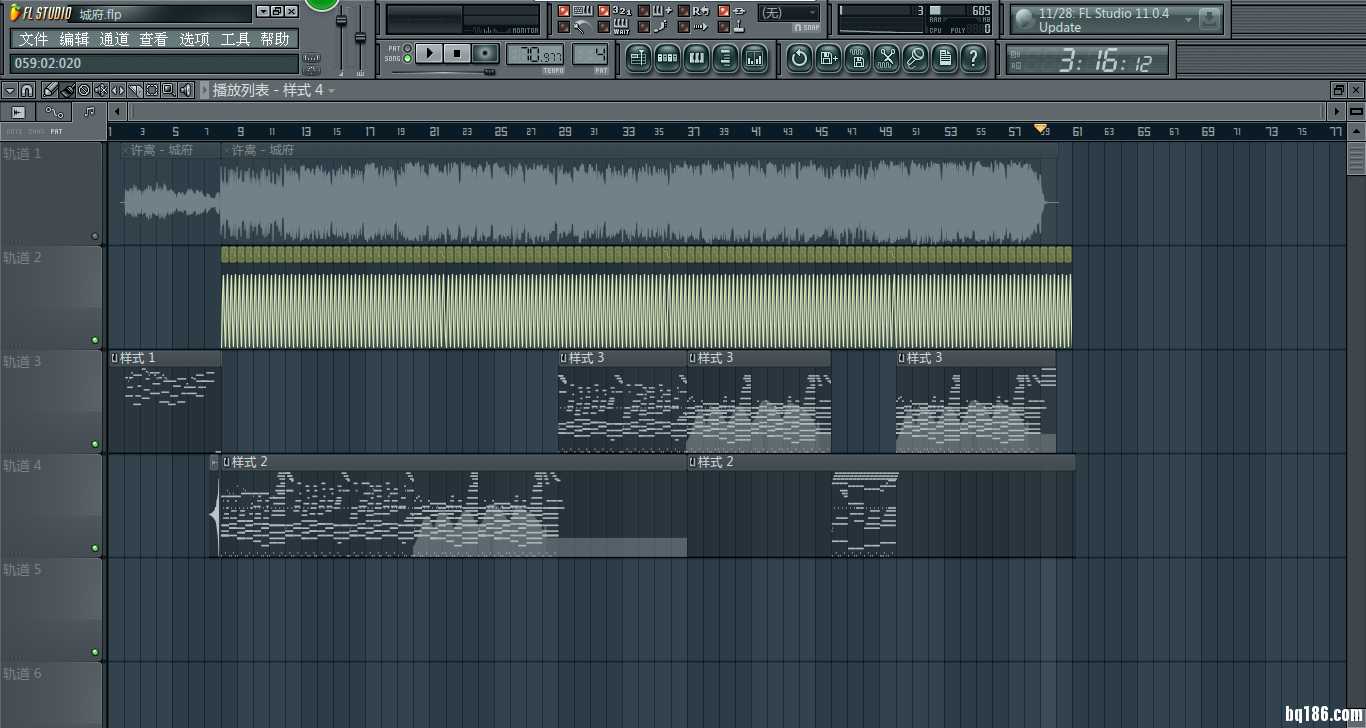Select the Zoom magnifier tool
This screenshot has height=728, width=1366.
tap(169, 90)
